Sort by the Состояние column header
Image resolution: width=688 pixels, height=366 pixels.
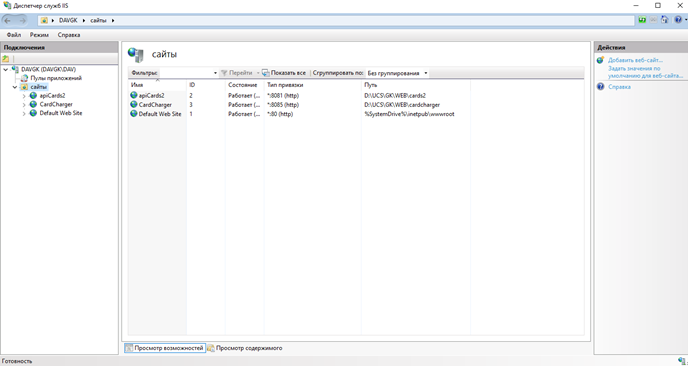(244, 85)
